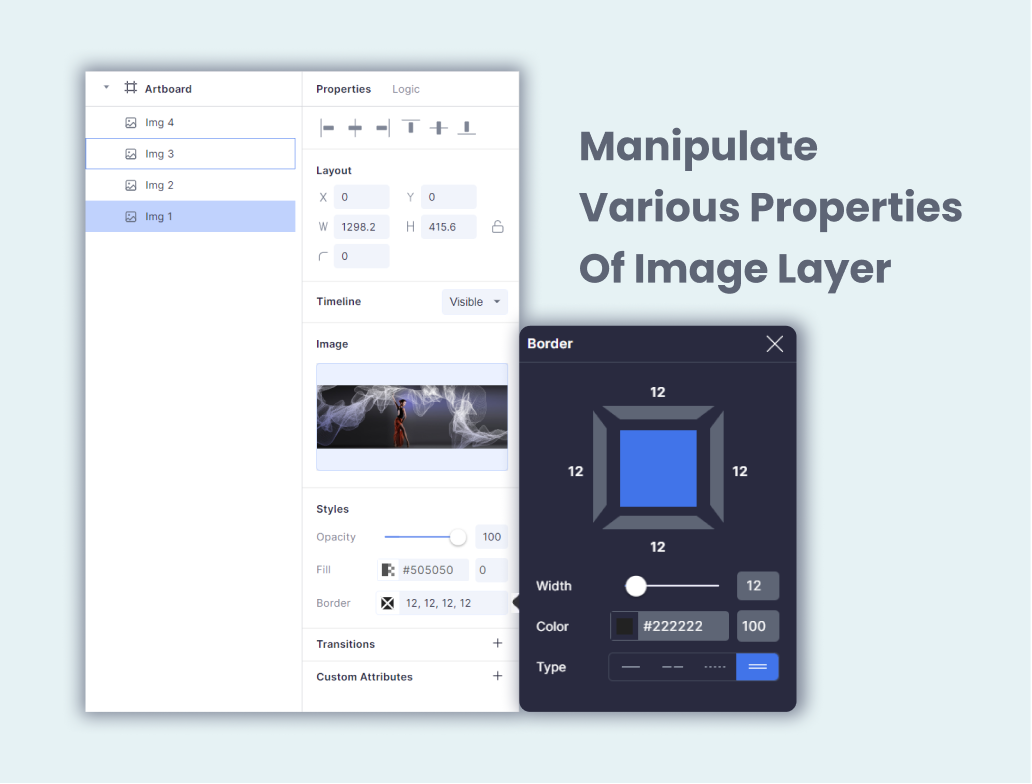Click the Img 3 image icon

click(131, 154)
